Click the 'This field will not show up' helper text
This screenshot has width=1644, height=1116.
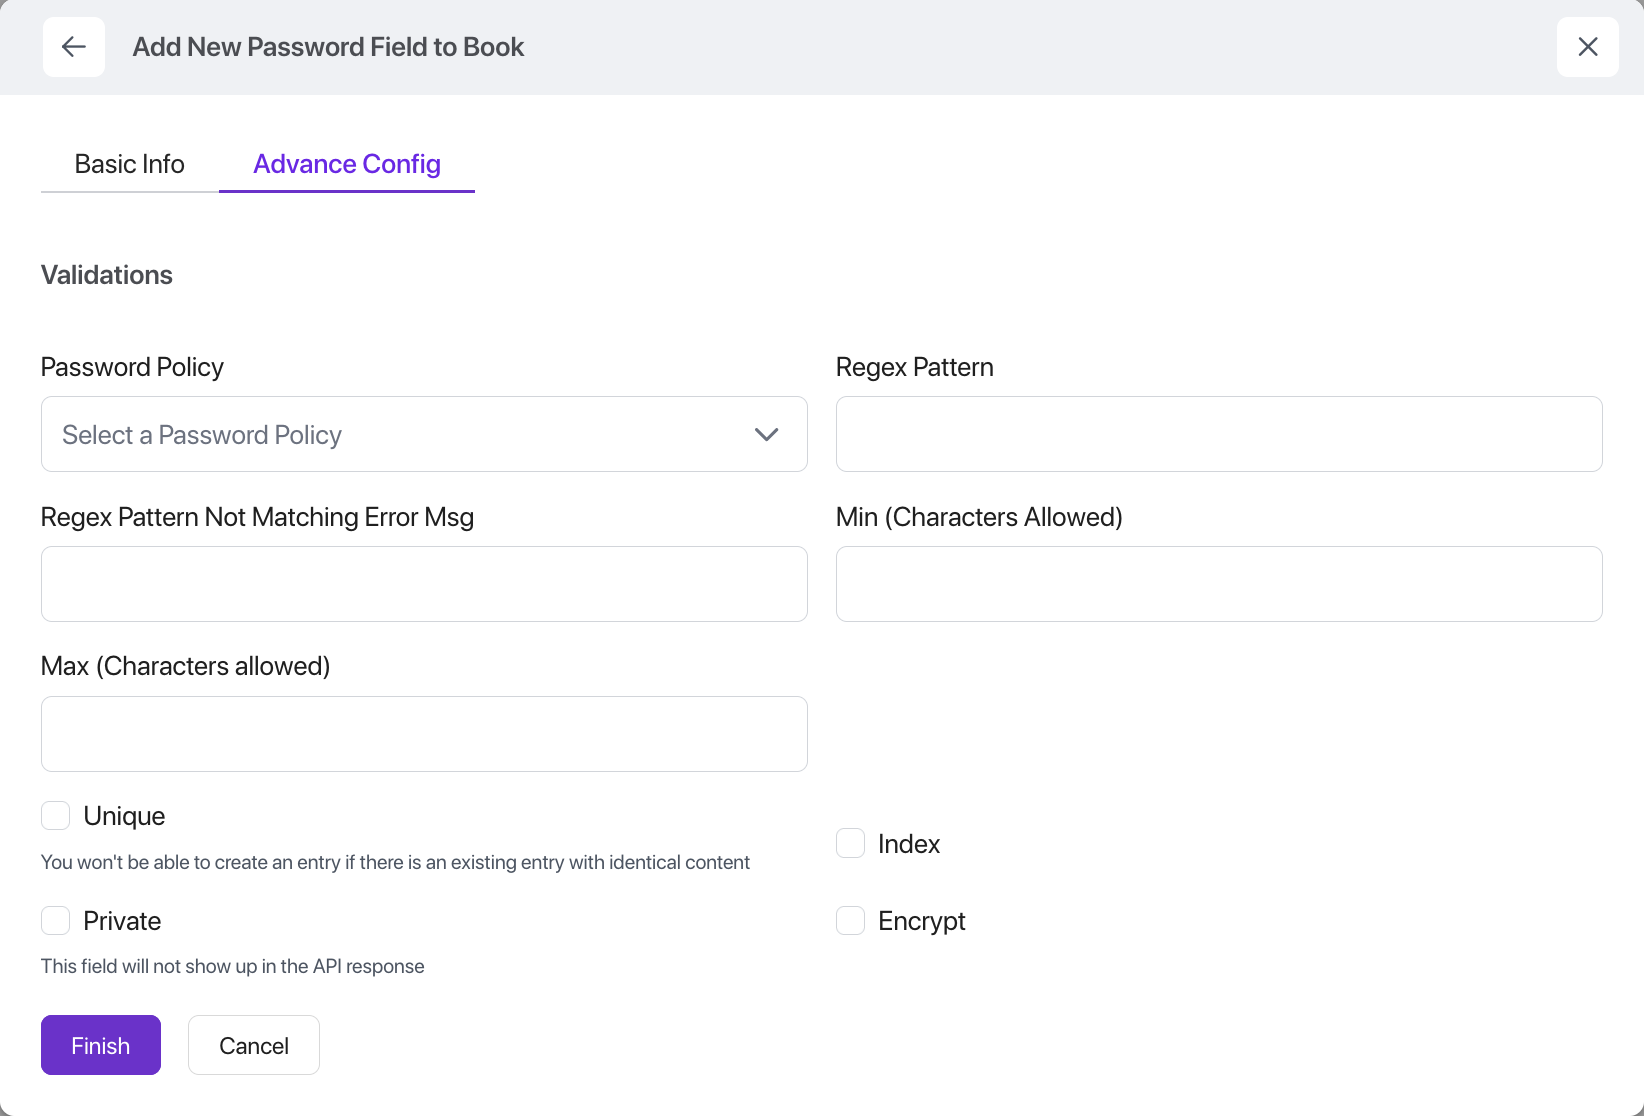(x=232, y=966)
